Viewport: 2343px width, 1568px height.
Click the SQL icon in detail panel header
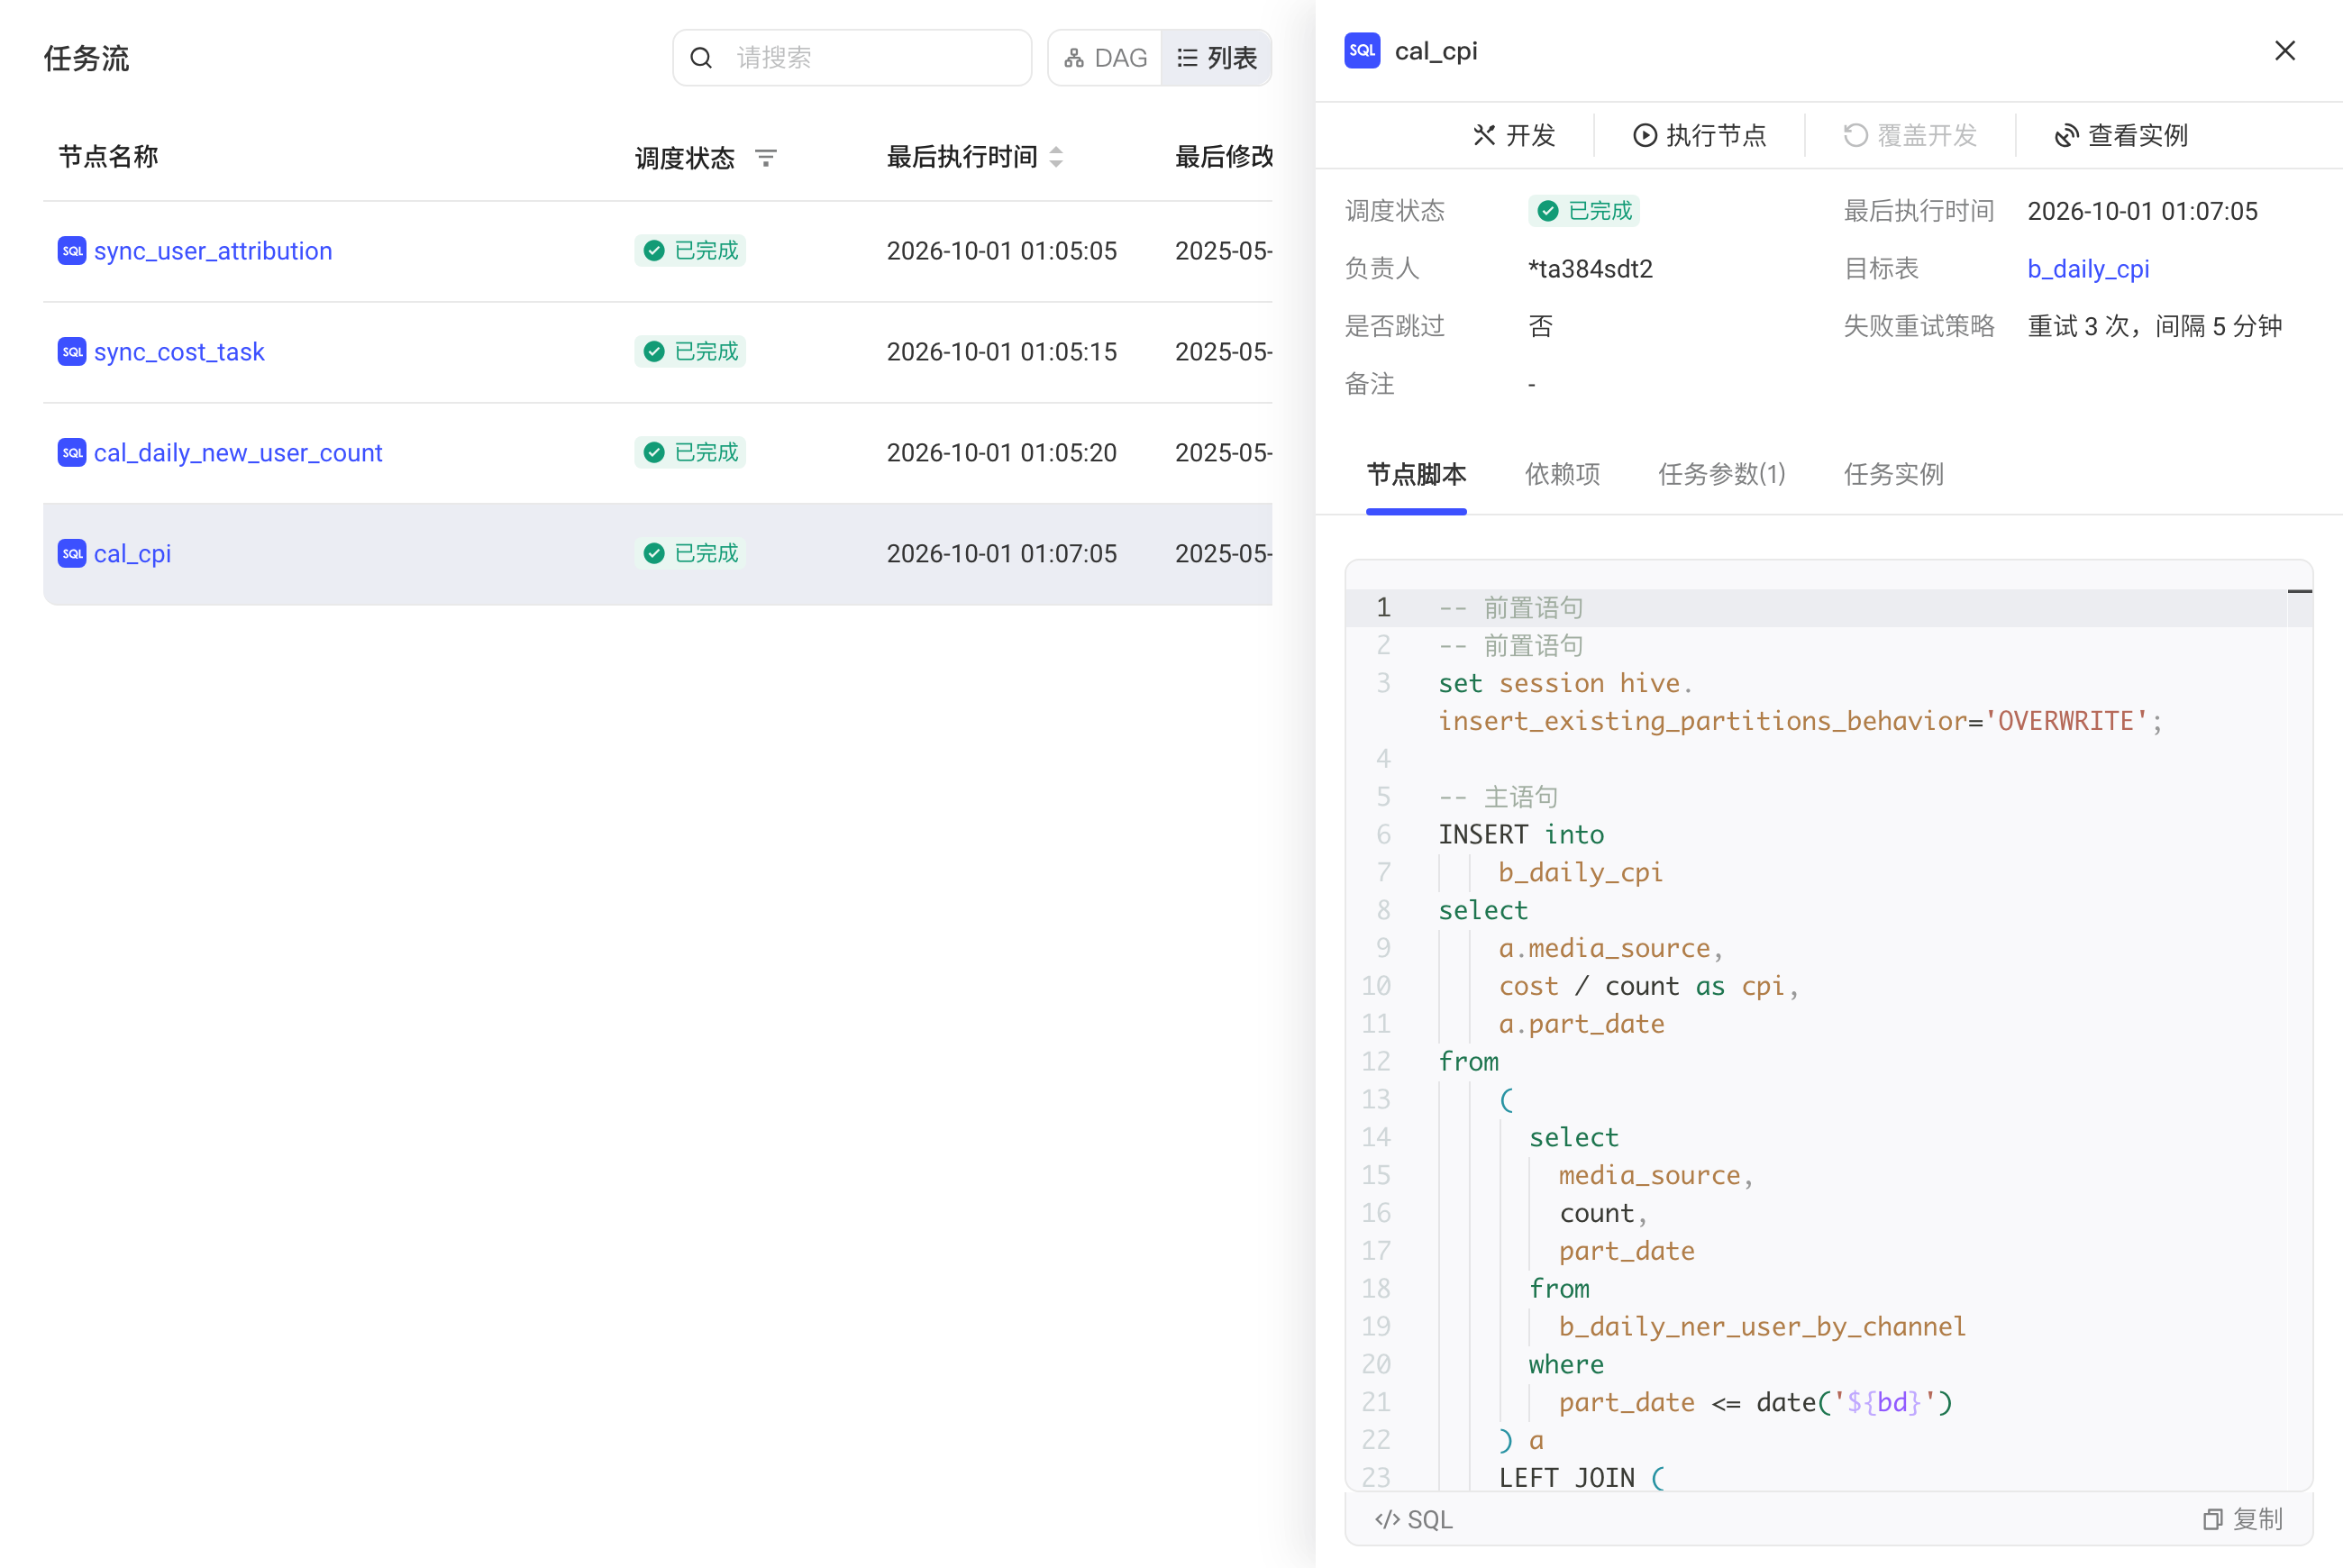point(1362,51)
